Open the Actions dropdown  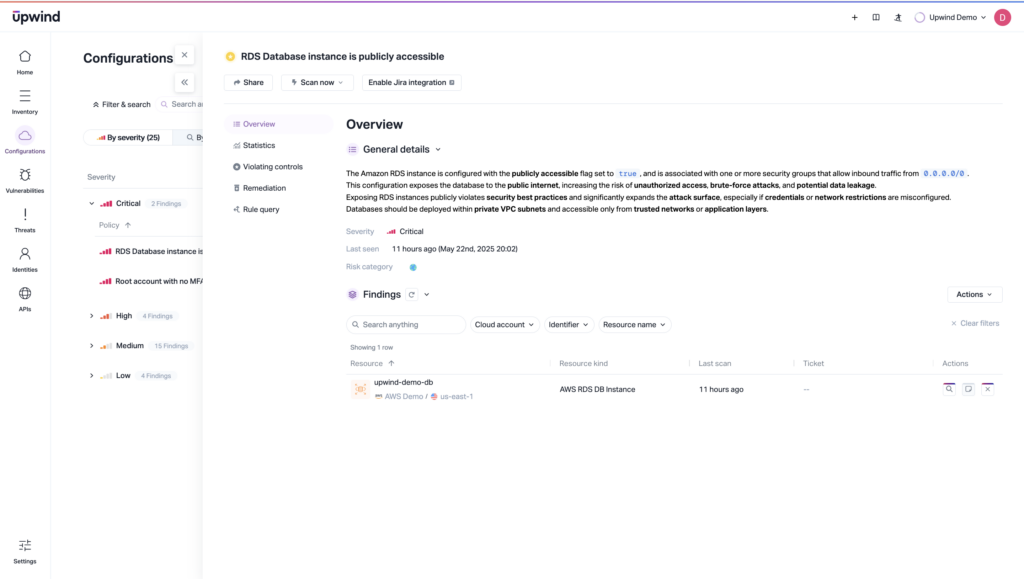click(x=974, y=294)
